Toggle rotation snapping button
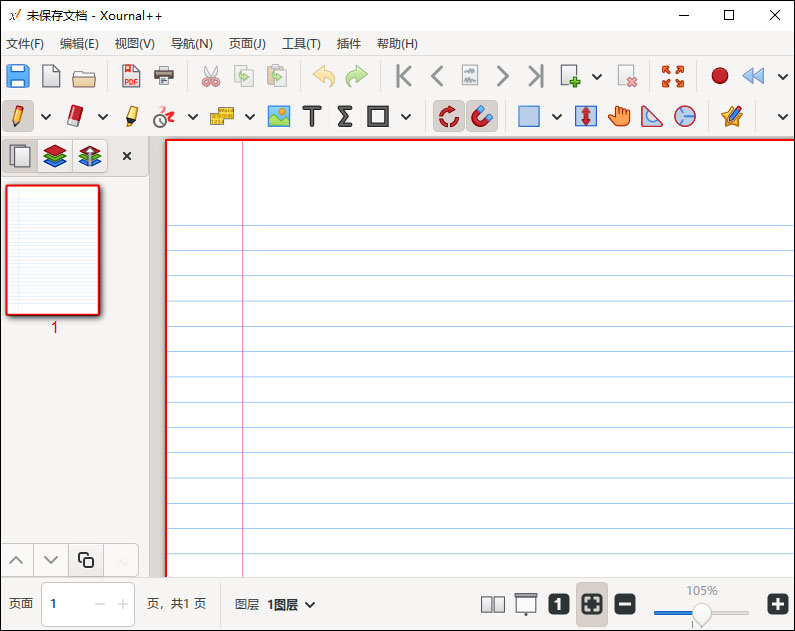Screen dimensions: 795x631 (448, 116)
